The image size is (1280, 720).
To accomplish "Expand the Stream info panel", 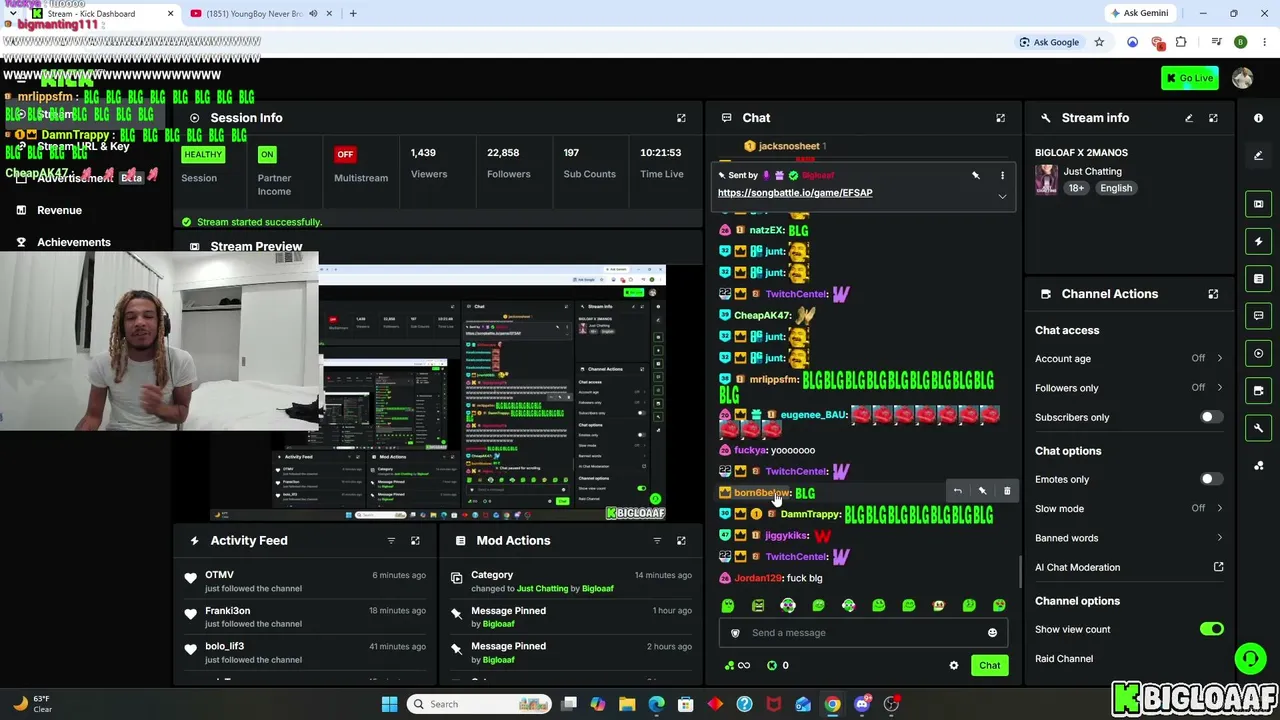I will [1213, 118].
